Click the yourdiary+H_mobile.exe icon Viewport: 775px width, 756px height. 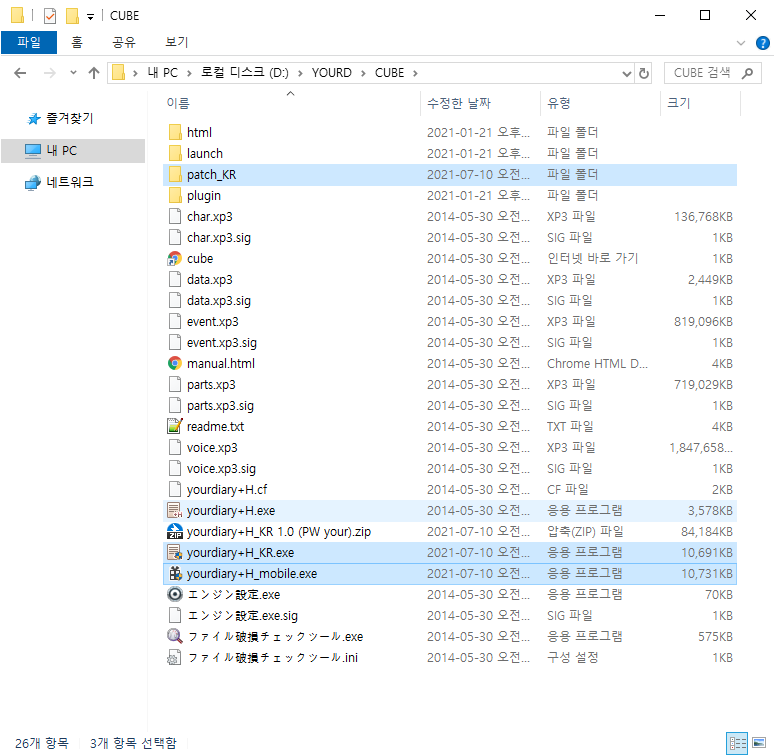174,573
